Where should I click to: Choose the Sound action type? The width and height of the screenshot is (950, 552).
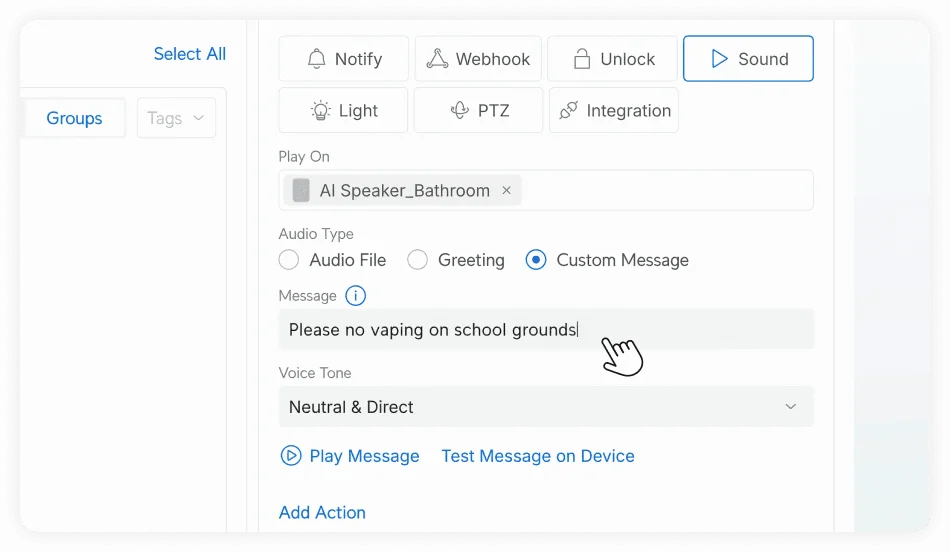coord(748,59)
